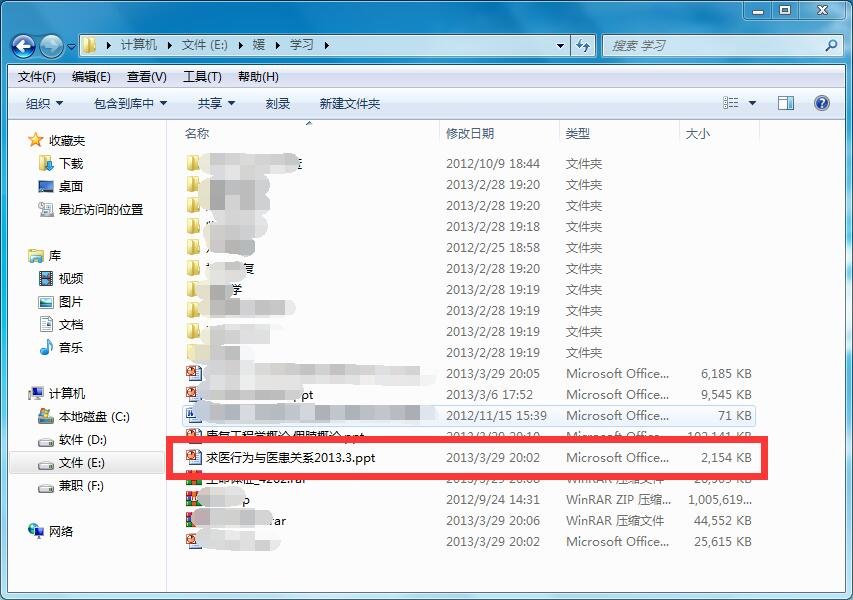Image resolution: width=853 pixels, height=600 pixels.
Task: Expand the 包含到库中 dropdown
Action: [x=130, y=103]
